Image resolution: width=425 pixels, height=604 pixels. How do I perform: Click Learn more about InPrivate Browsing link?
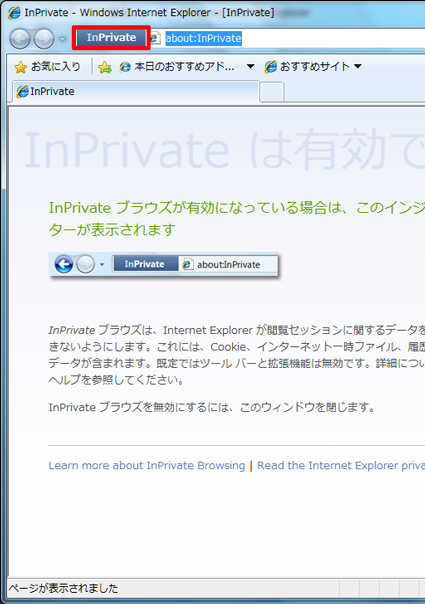click(x=147, y=465)
